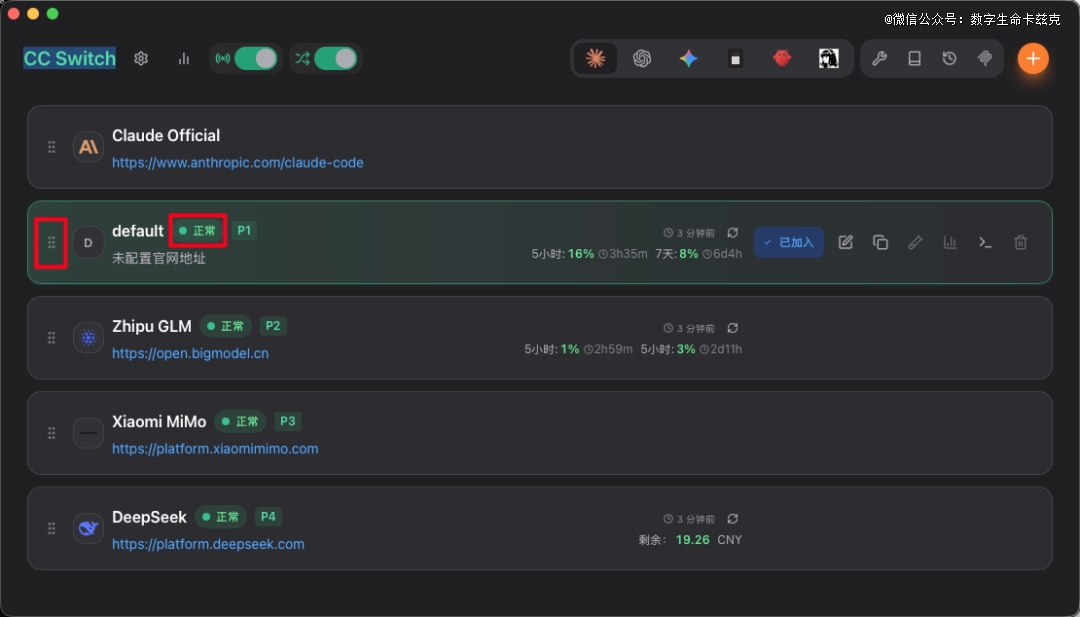Duplicate the default provider

tap(880, 242)
